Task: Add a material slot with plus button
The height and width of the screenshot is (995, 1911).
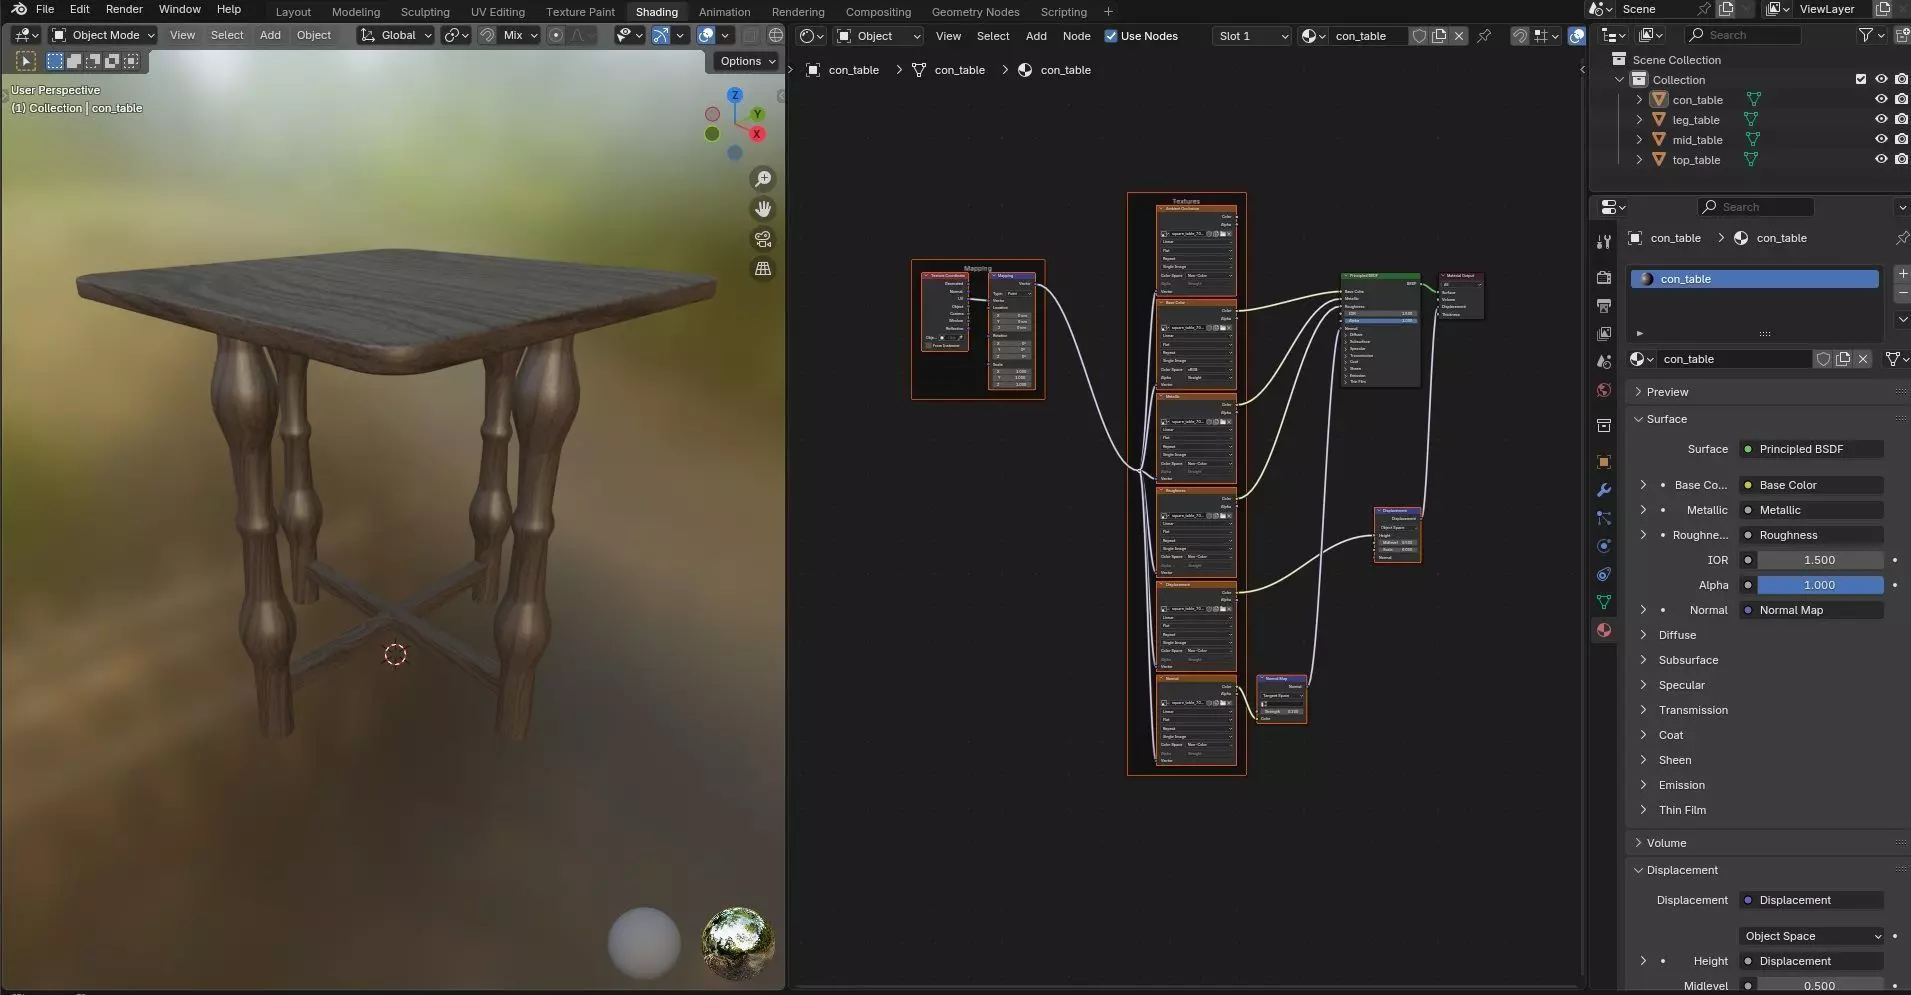Action: (1902, 273)
